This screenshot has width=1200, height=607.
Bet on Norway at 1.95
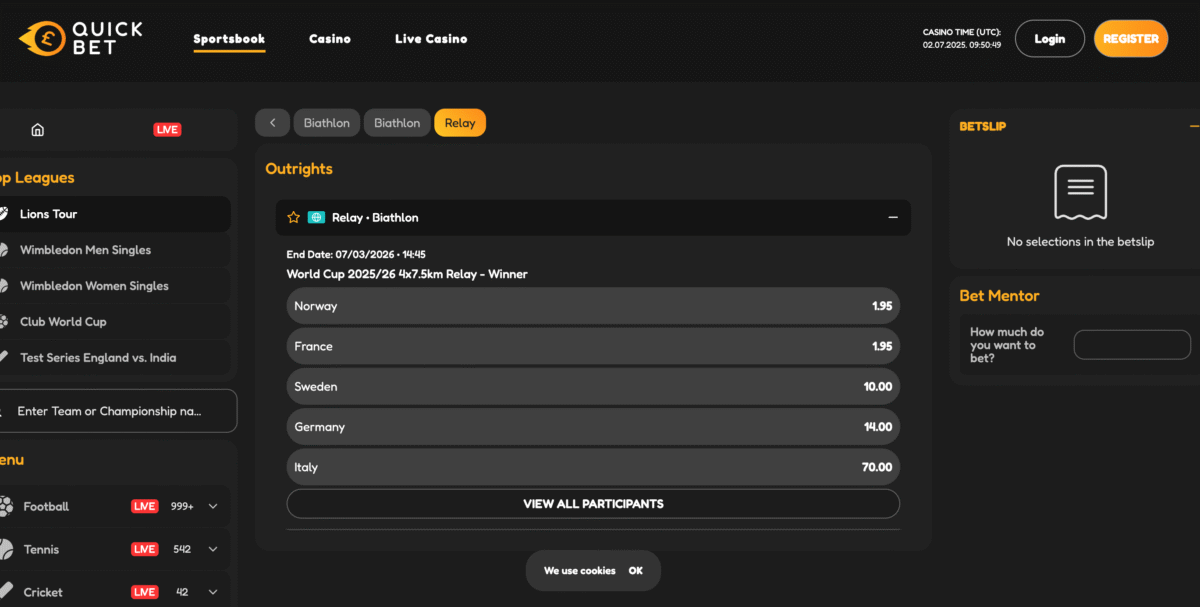593,306
